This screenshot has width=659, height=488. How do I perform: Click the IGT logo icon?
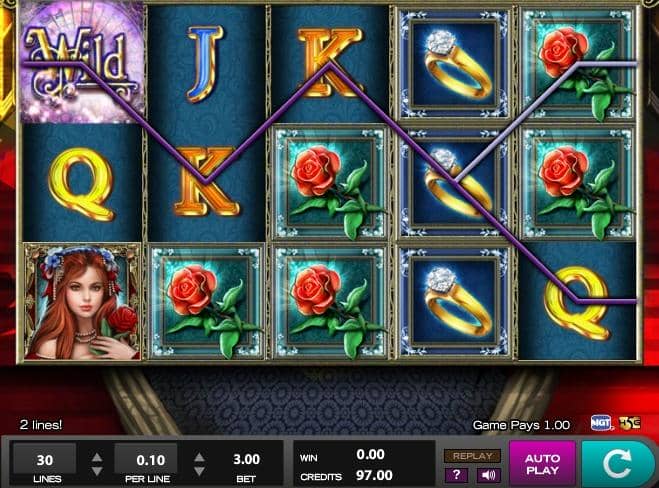tap(601, 423)
